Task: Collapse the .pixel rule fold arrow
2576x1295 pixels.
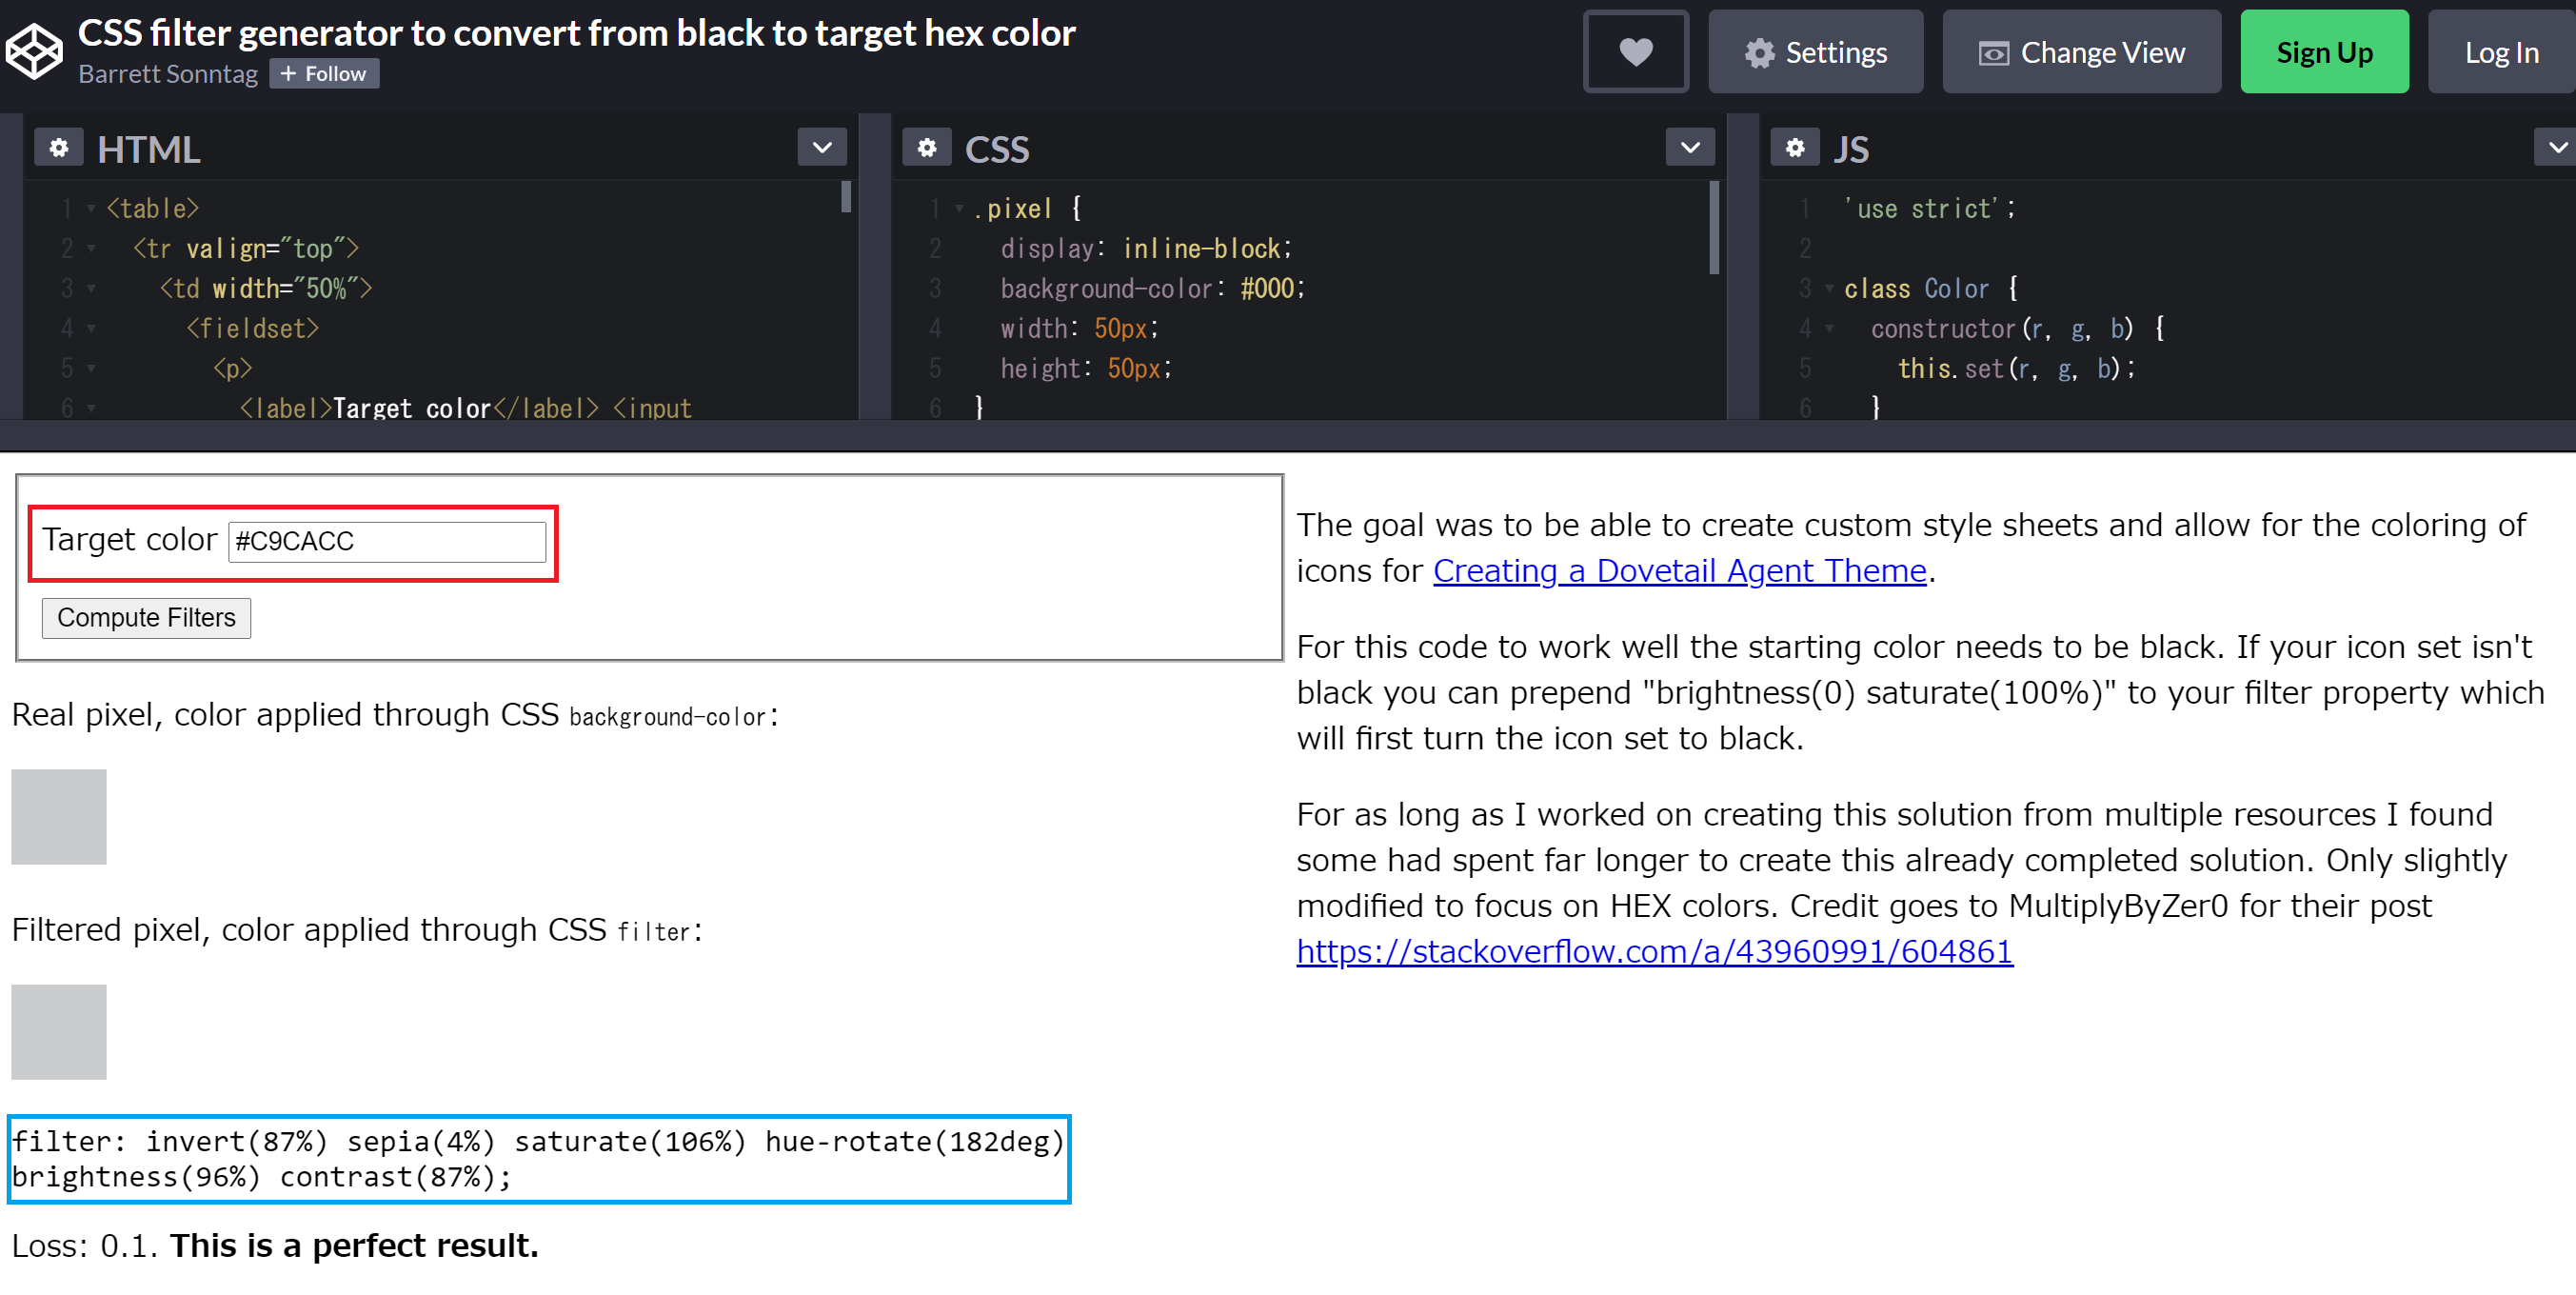Action: coord(959,209)
